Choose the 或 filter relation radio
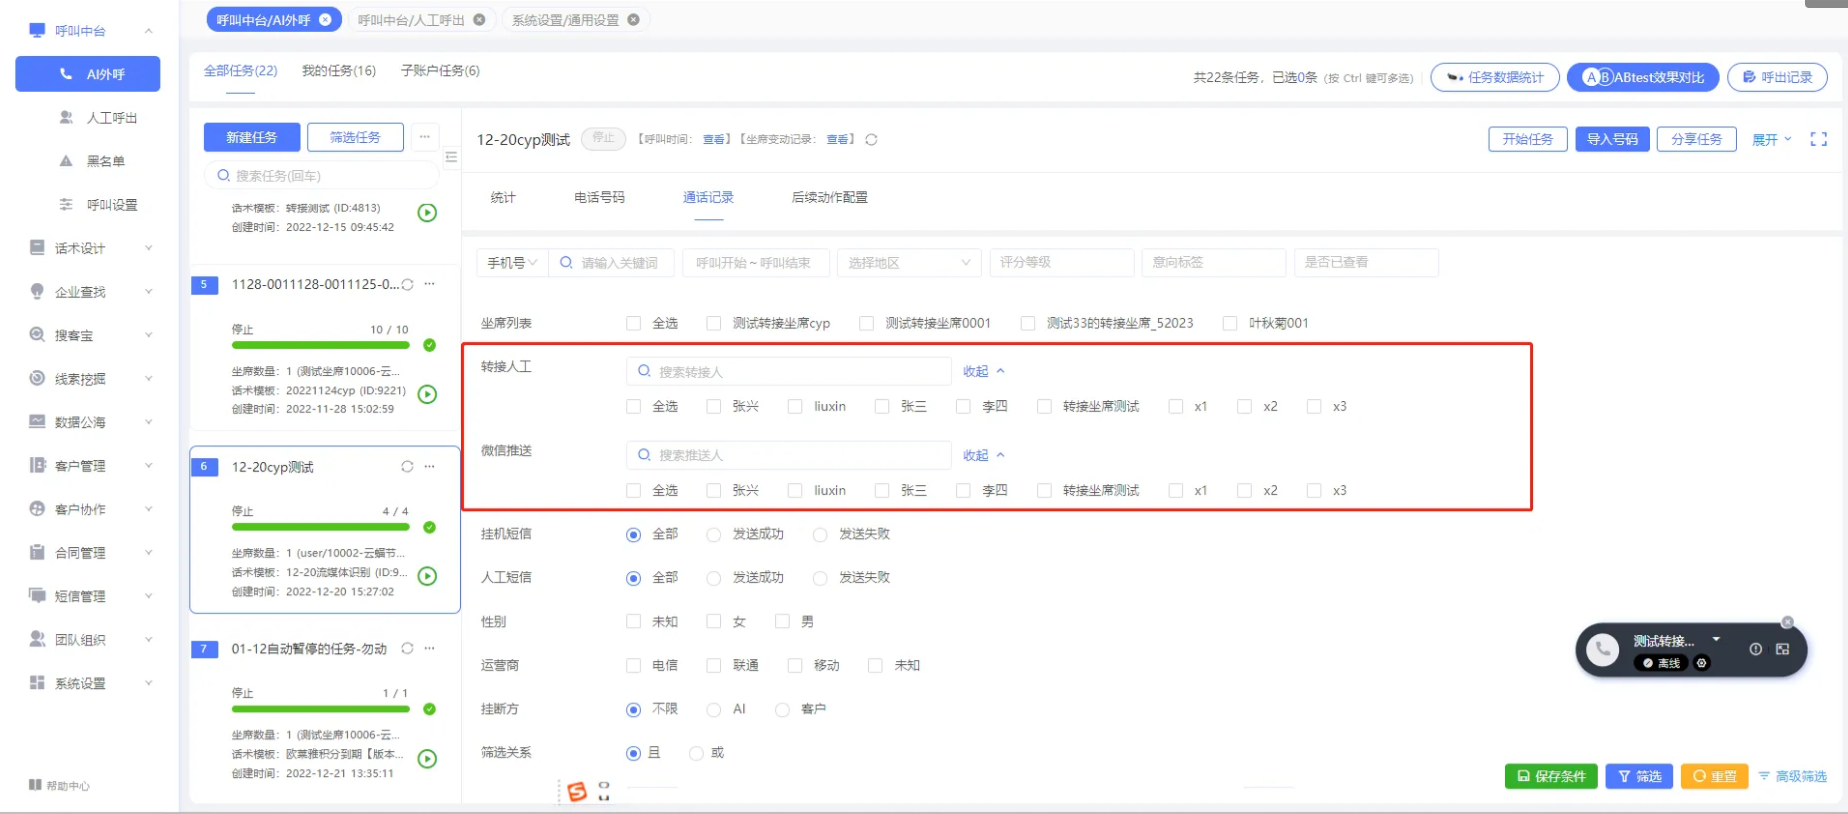 tap(696, 753)
